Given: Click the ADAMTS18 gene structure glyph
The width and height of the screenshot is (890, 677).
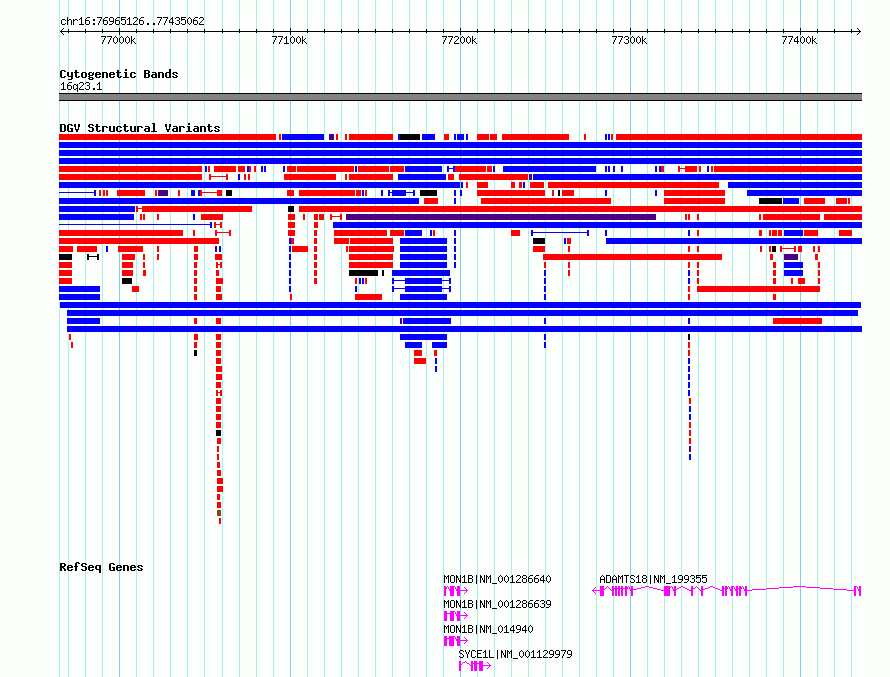Looking at the screenshot, I should 727,591.
